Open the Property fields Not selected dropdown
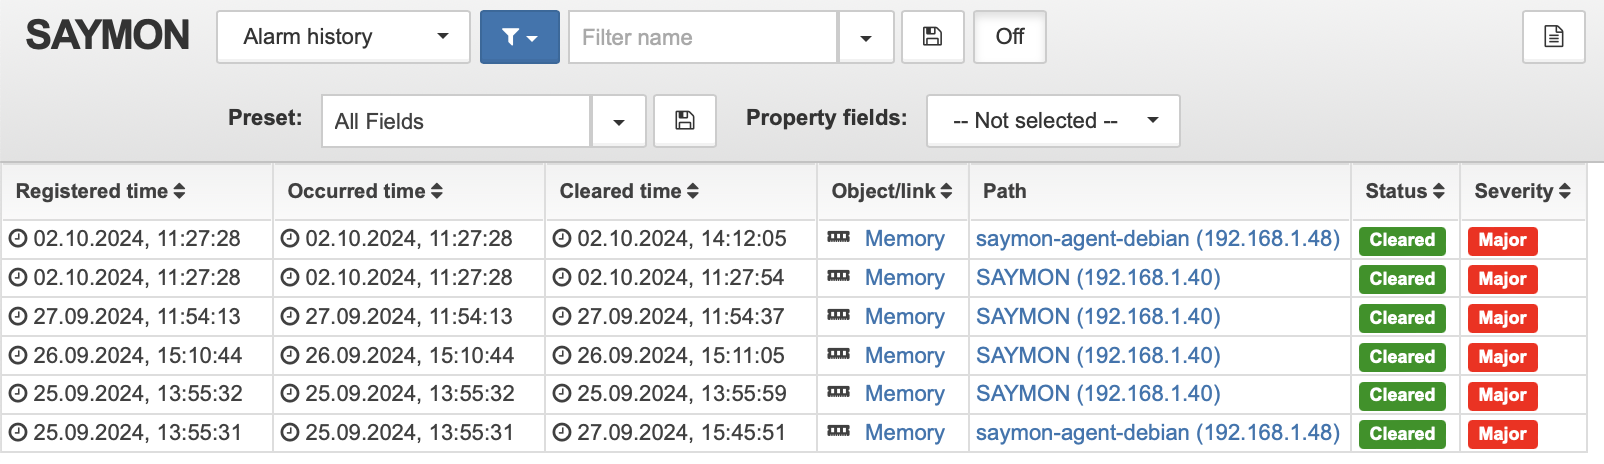The image size is (1604, 464). pos(1053,121)
